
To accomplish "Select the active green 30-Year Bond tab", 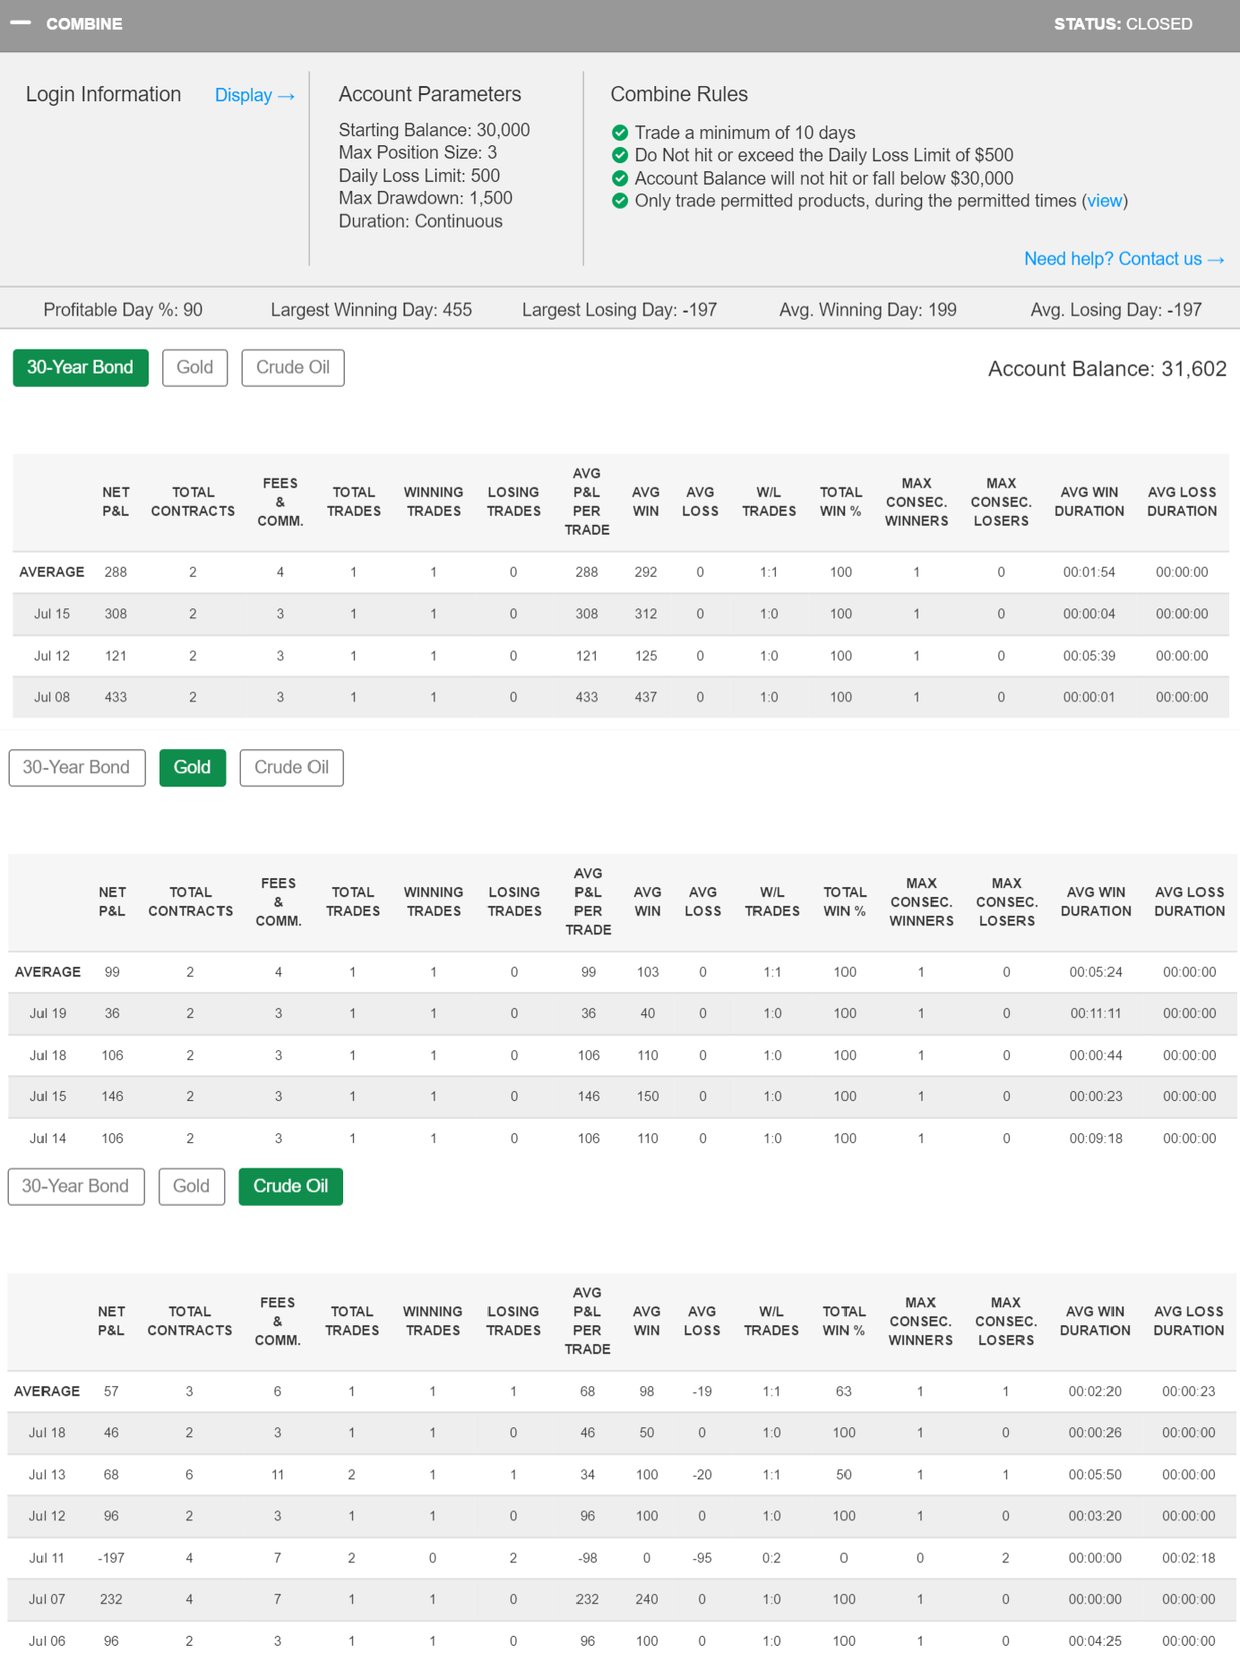I will (x=80, y=367).
